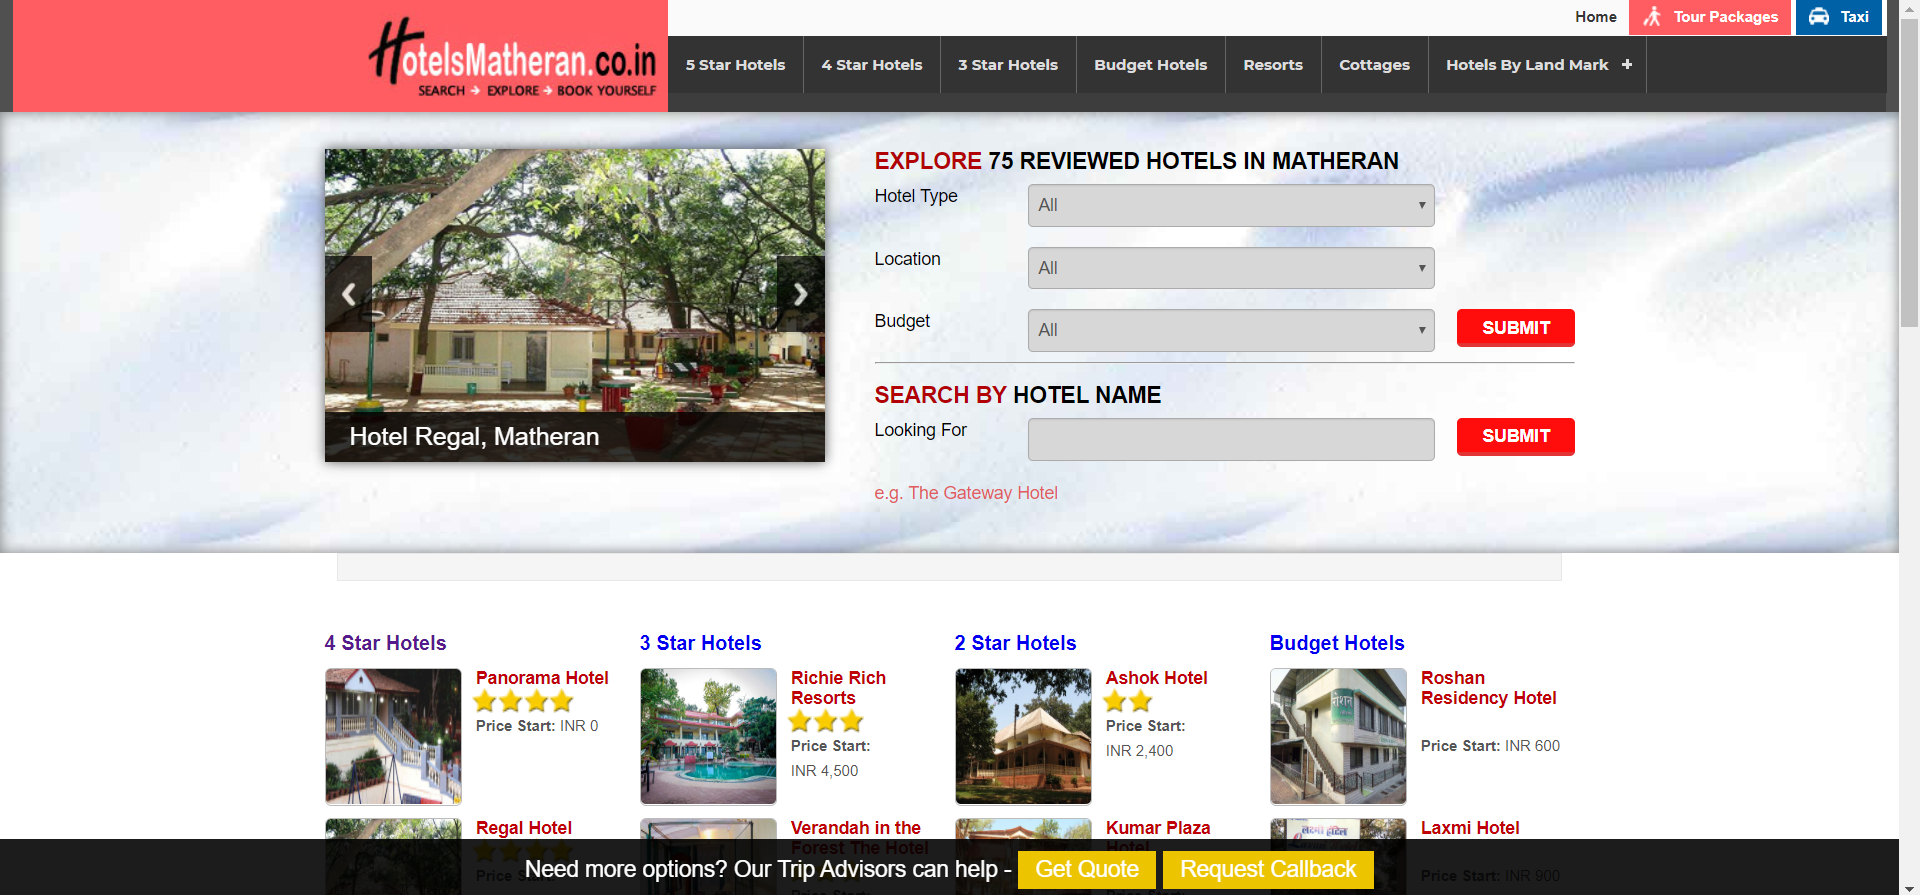Open the Hotel Type dropdown
The image size is (1920, 895).
pos(1231,205)
